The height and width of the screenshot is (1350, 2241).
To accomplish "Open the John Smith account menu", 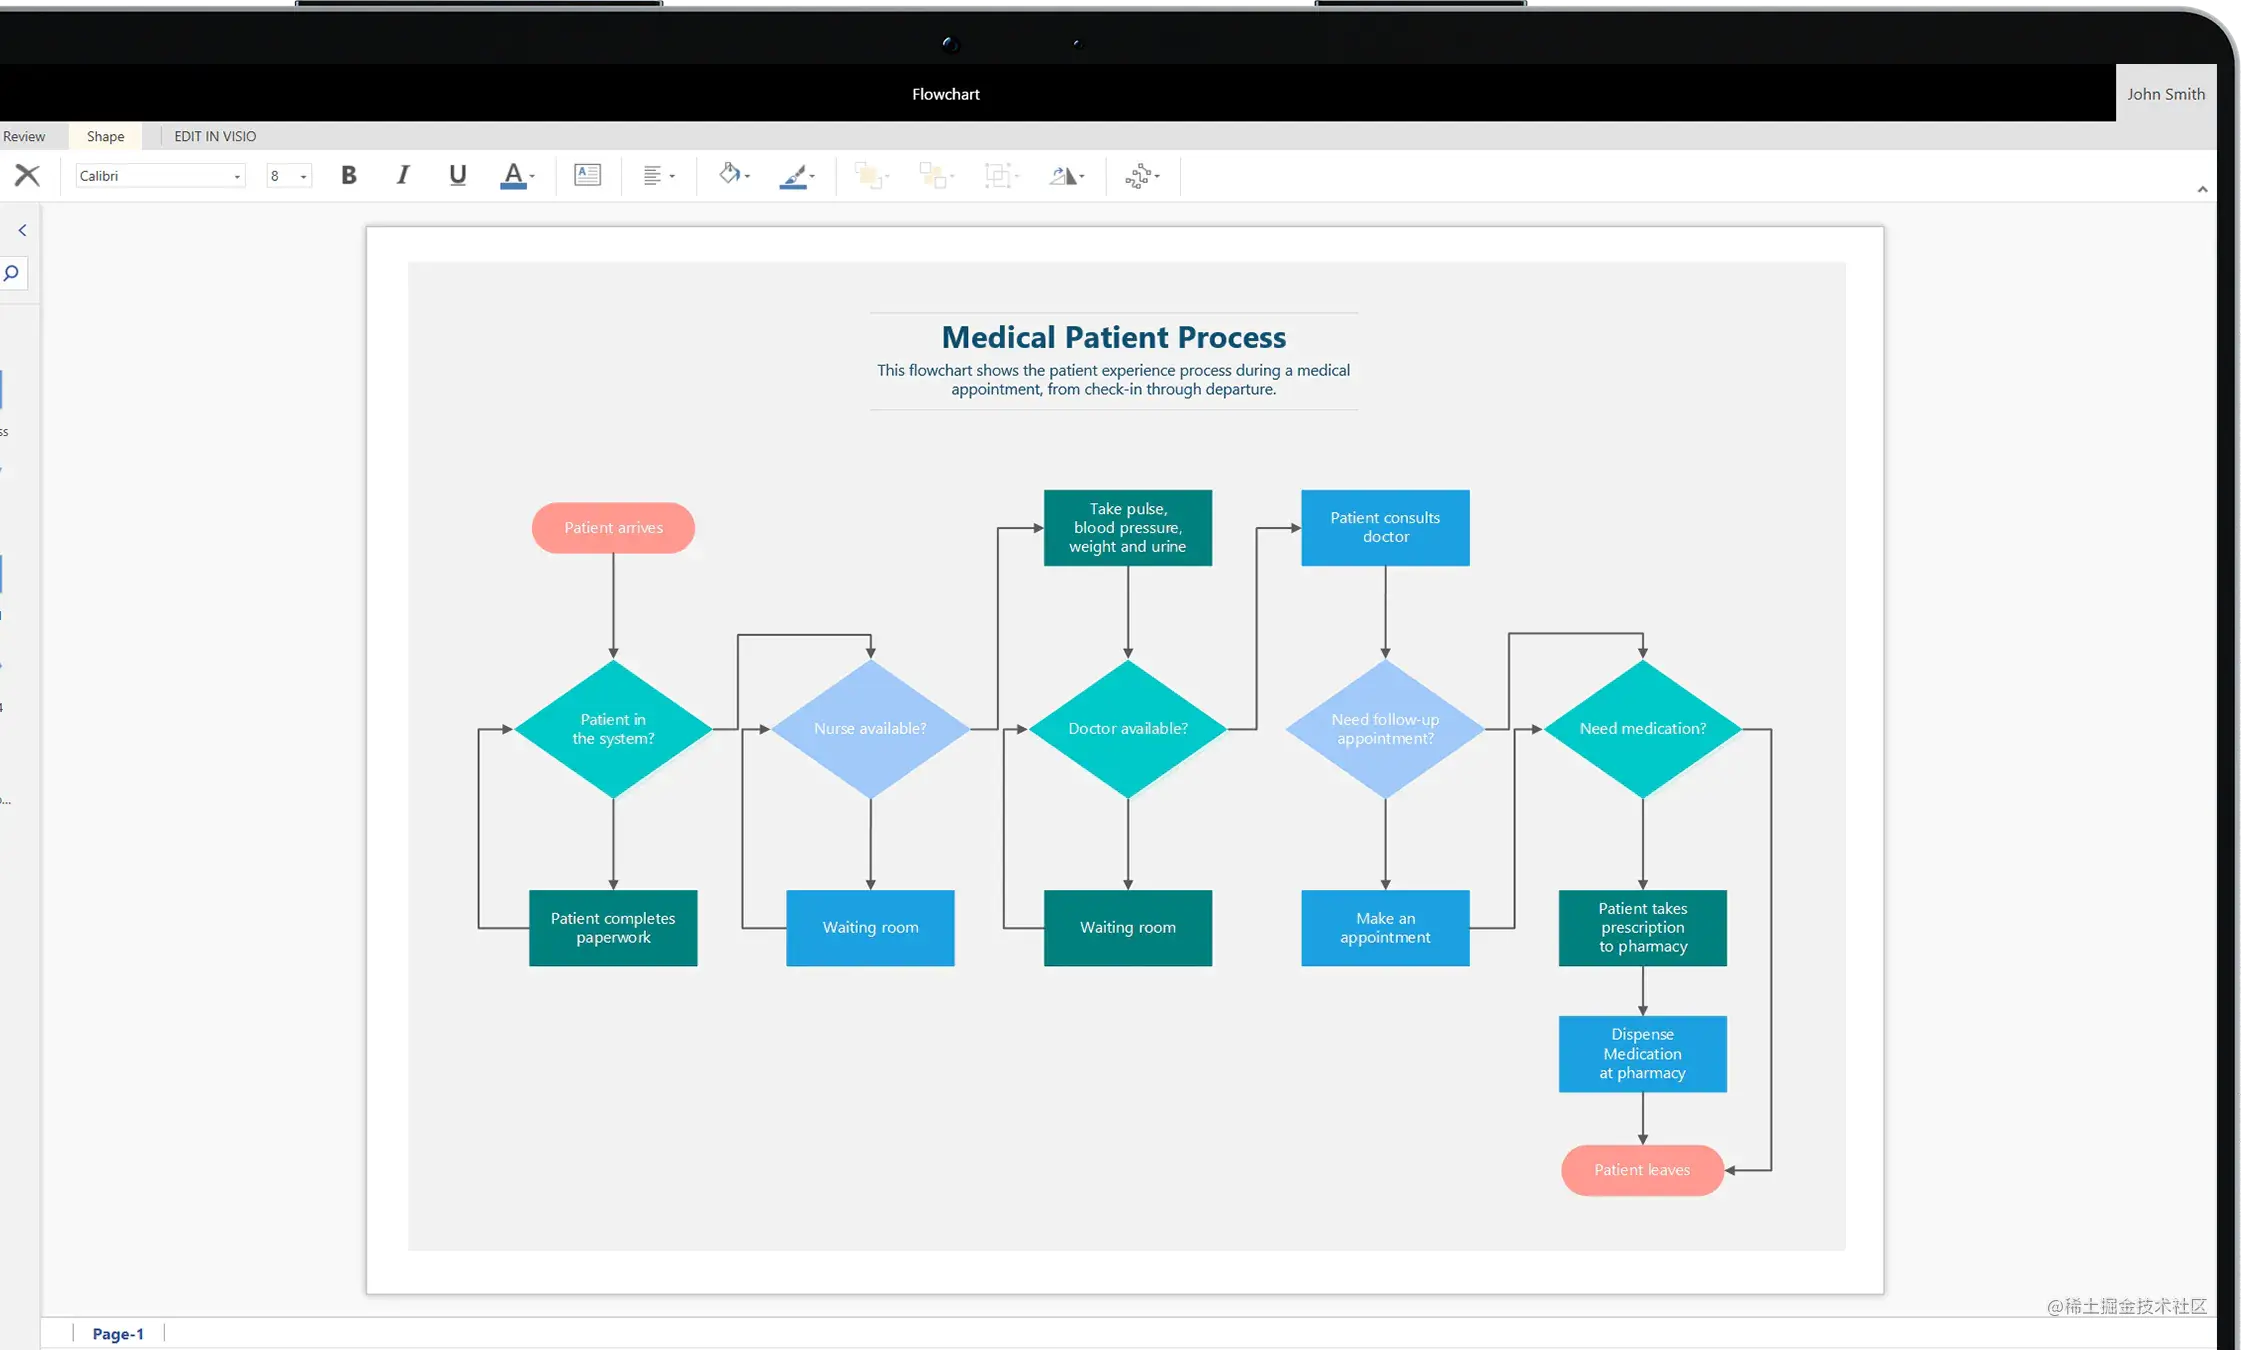I will coord(2166,94).
